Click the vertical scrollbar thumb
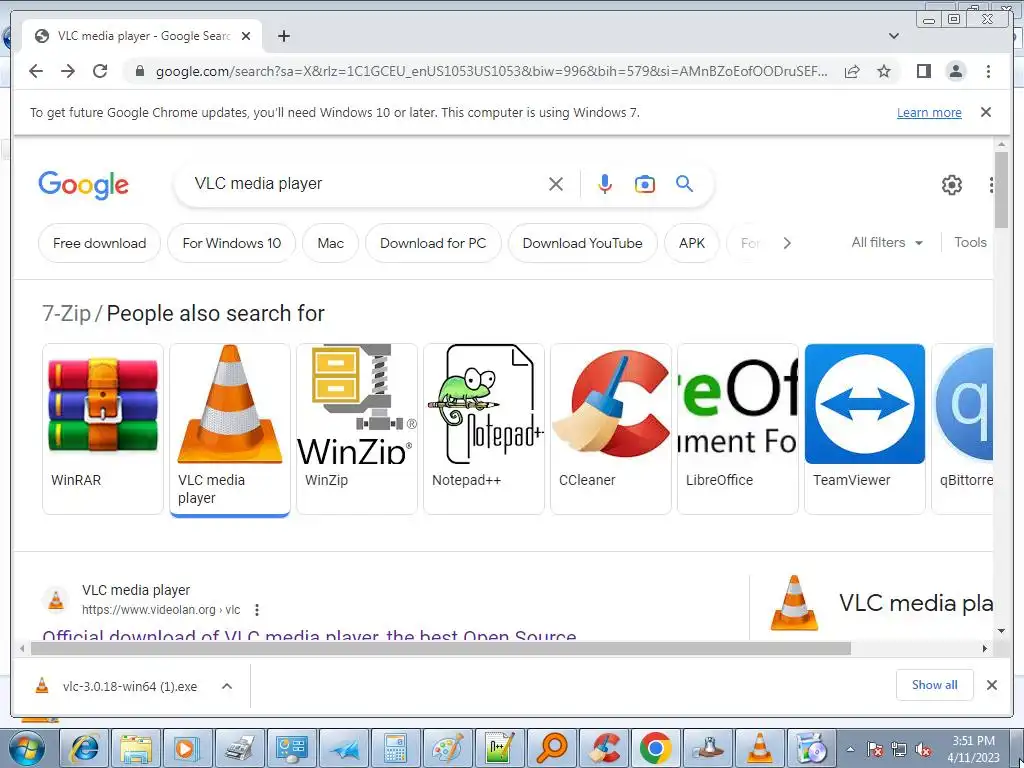 (x=1002, y=189)
